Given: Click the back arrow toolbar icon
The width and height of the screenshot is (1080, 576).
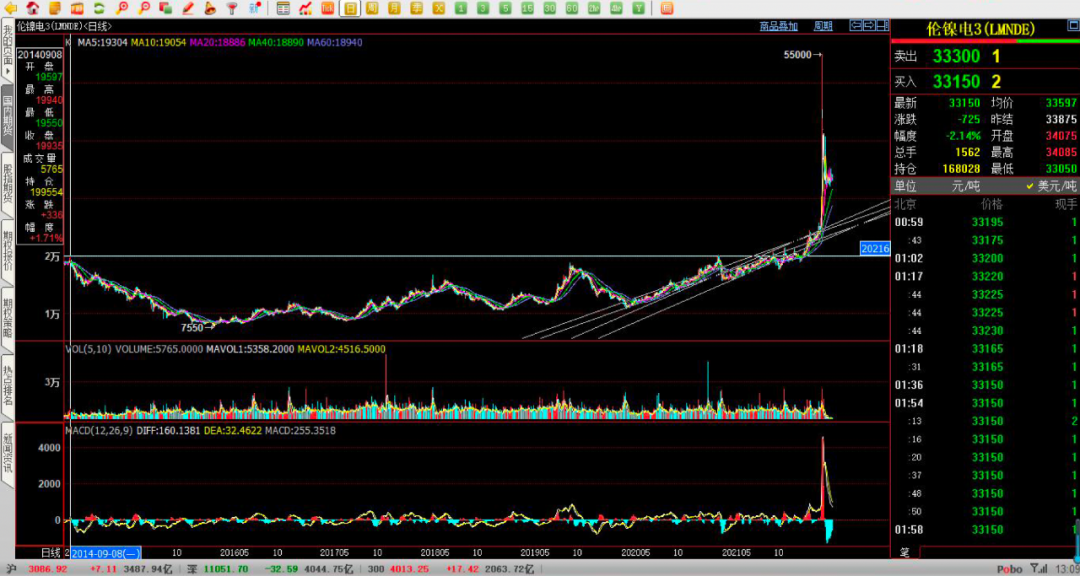Looking at the screenshot, I should (9, 8).
